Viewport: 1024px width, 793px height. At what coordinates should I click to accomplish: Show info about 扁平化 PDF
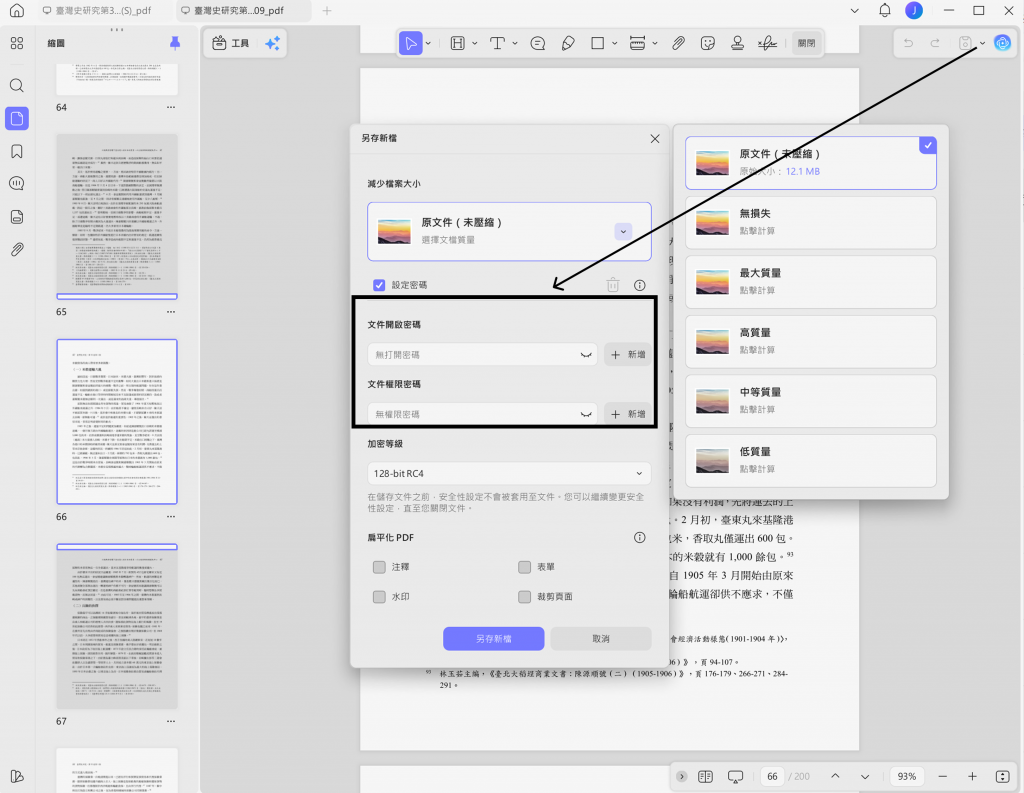tap(639, 538)
